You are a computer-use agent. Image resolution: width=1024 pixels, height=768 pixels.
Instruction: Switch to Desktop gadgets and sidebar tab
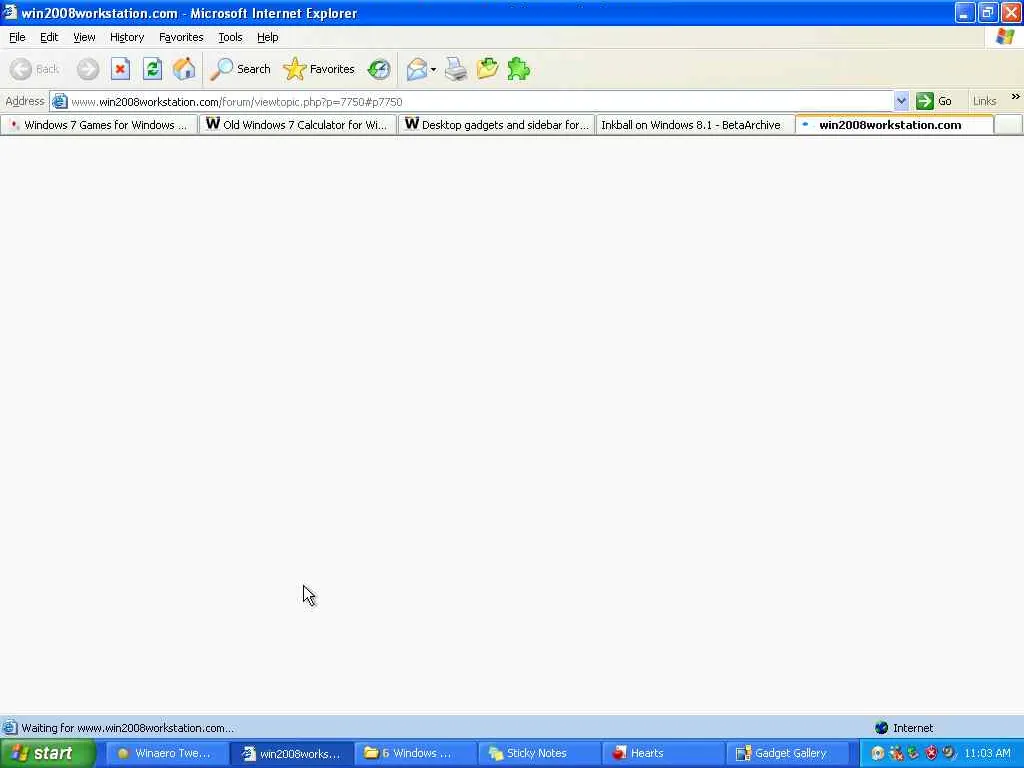point(496,125)
